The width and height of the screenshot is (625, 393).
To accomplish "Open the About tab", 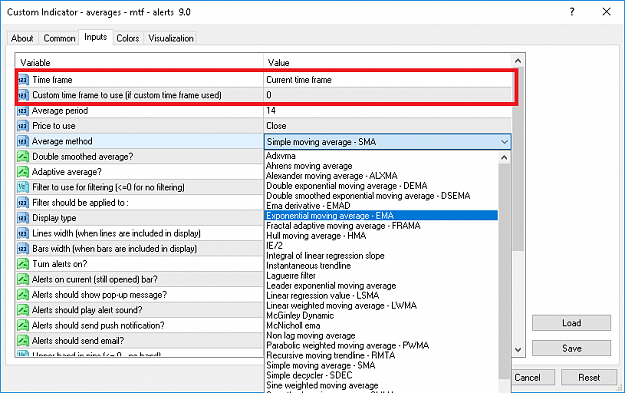I will [x=22, y=38].
